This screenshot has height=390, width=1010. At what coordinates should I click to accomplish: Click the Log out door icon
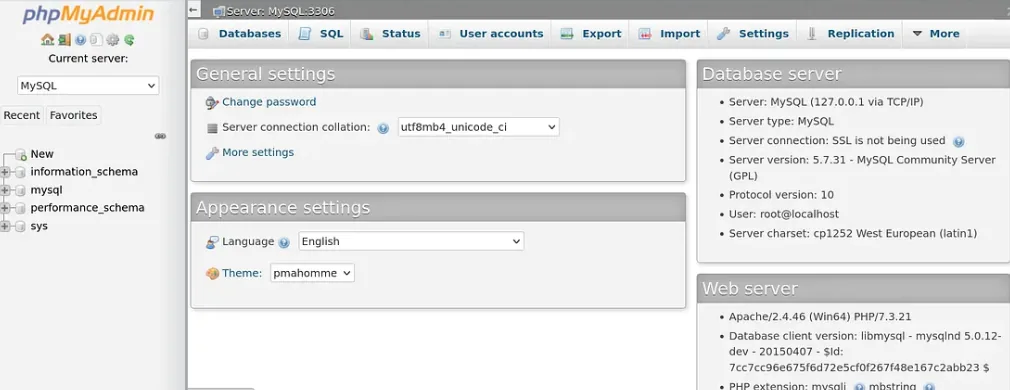pyautogui.click(x=64, y=40)
